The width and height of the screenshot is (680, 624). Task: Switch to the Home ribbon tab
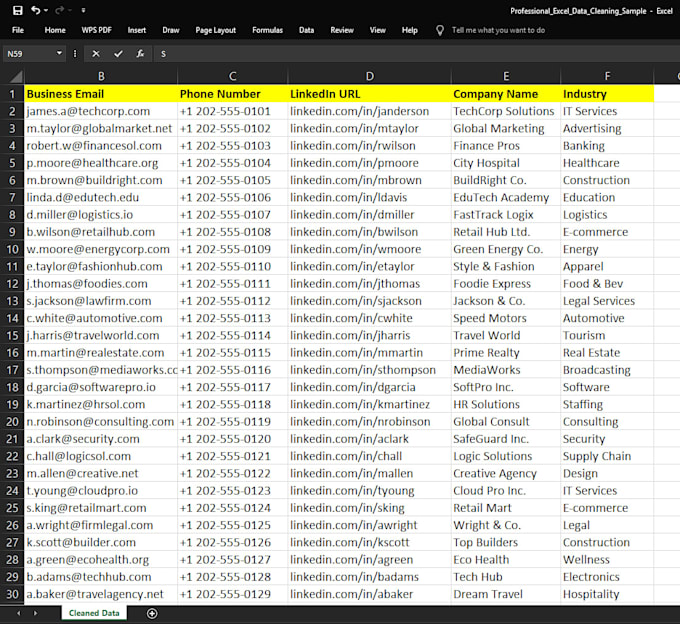coord(55,30)
